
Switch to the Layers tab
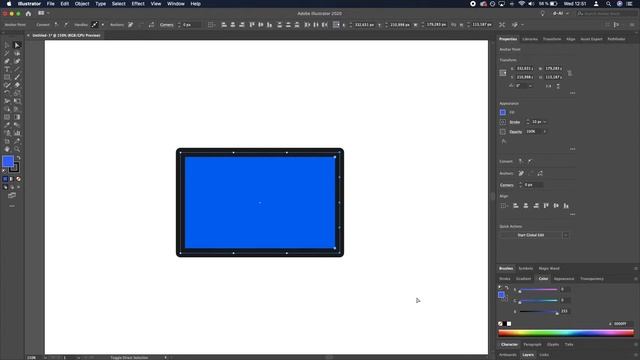(x=528, y=355)
